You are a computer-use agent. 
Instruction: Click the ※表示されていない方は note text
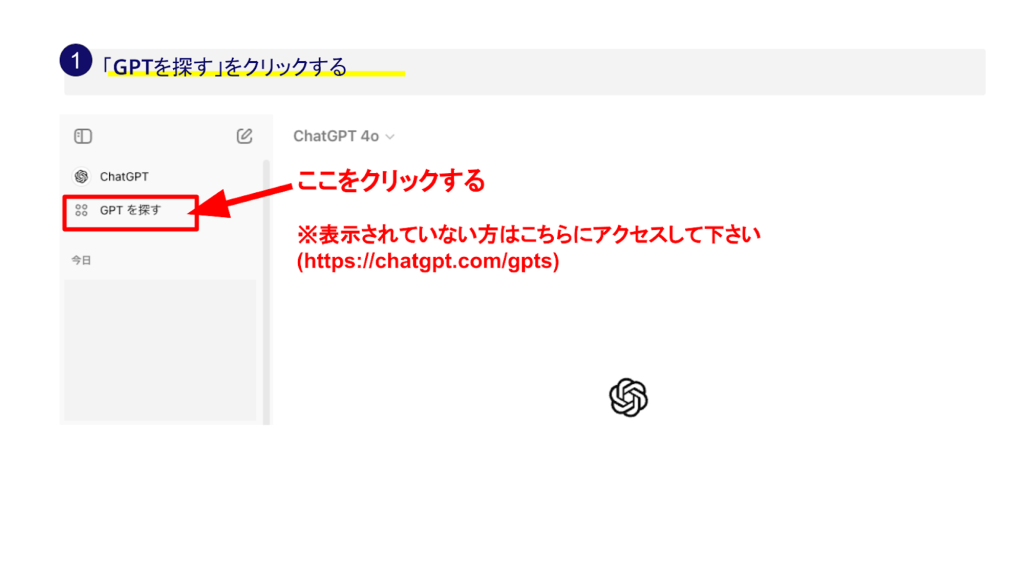click(x=530, y=235)
